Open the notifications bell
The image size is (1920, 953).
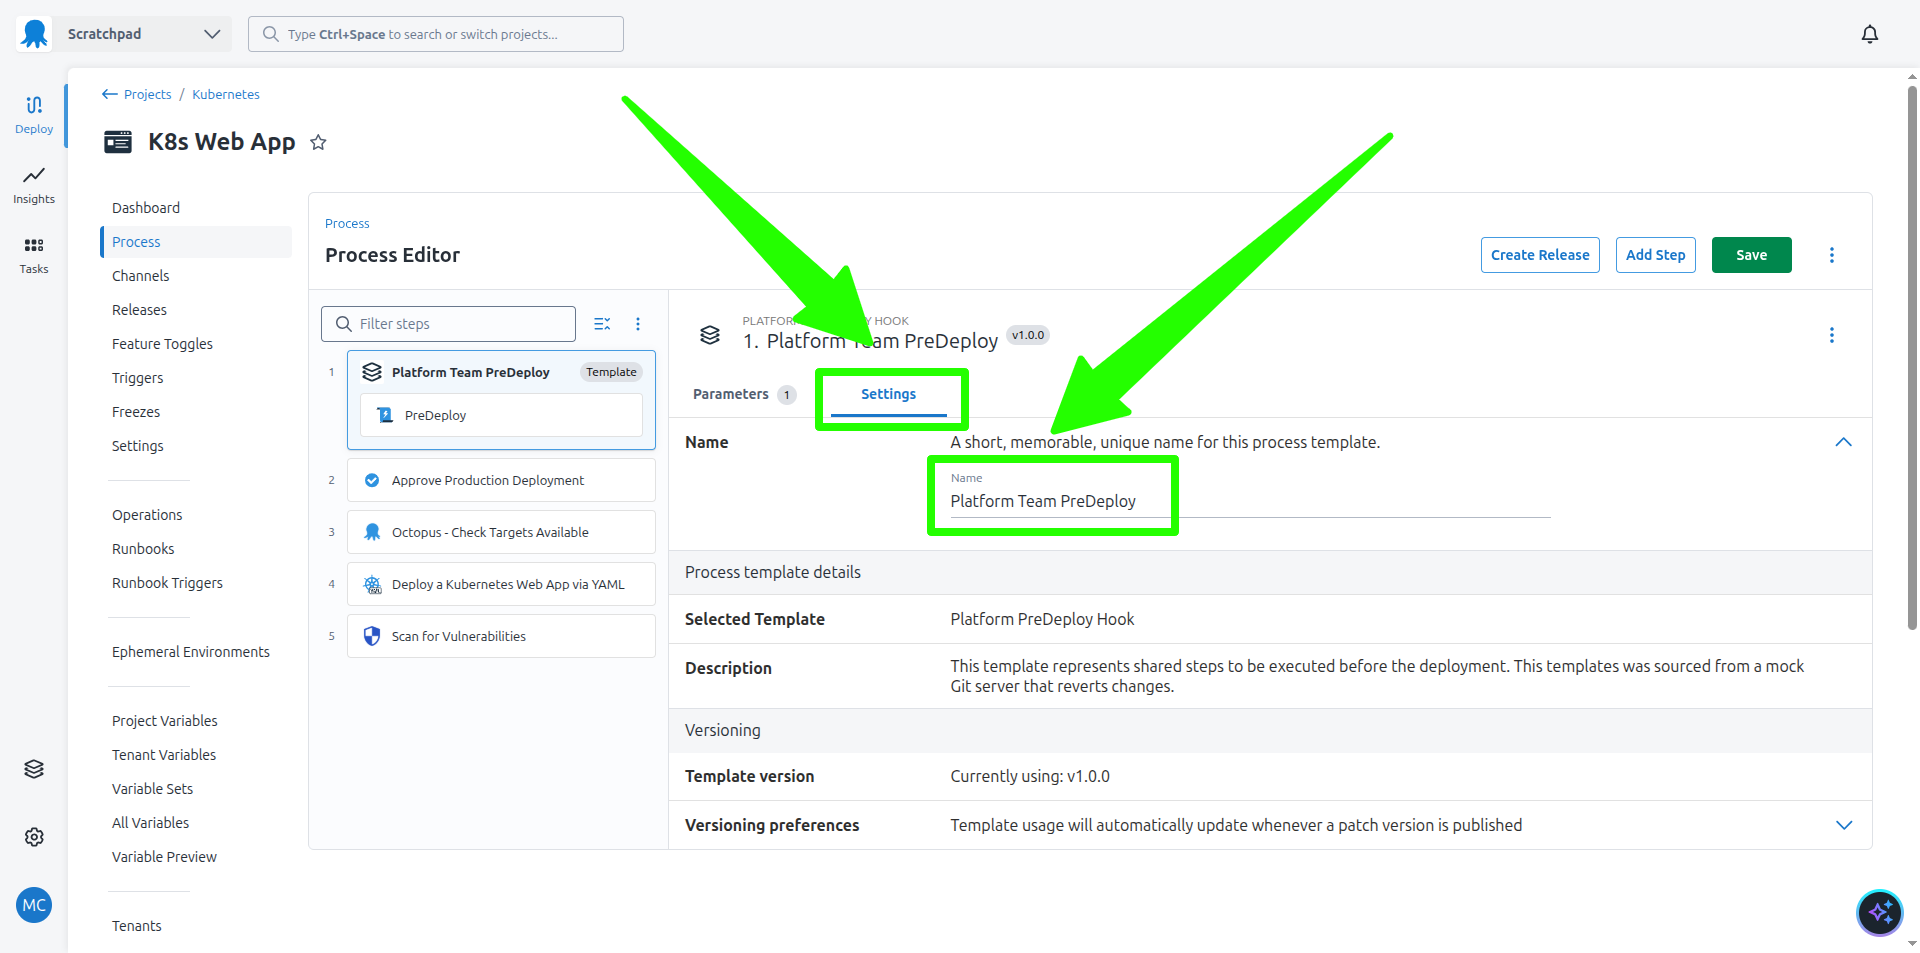tap(1869, 33)
